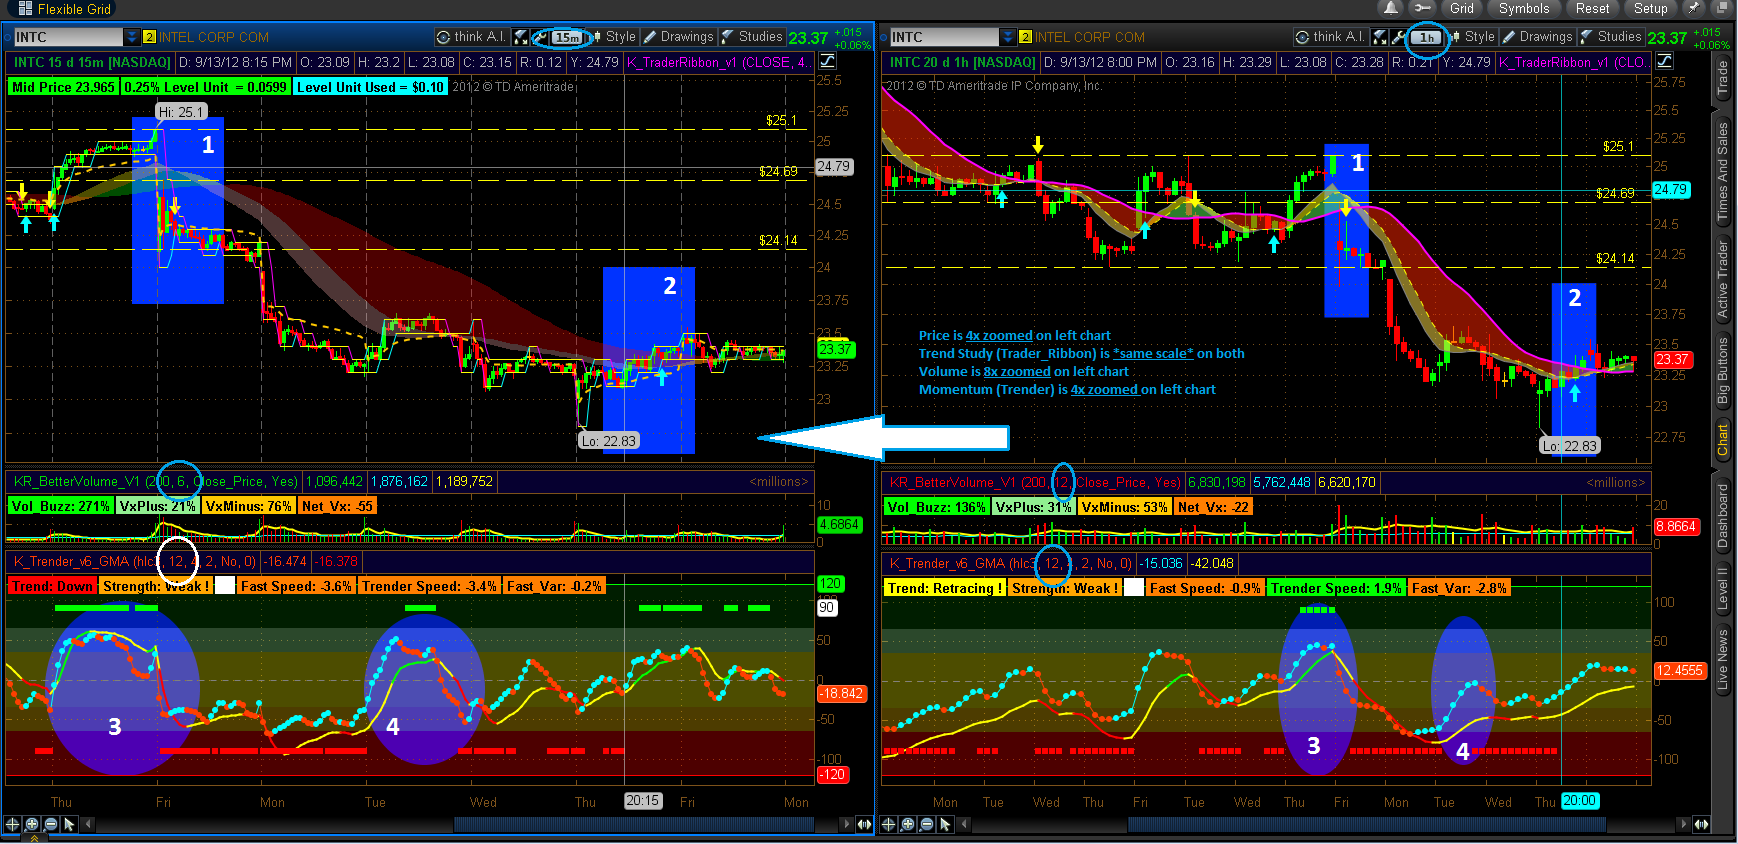The width and height of the screenshot is (1738, 844).
Task: Select the pointer tool under left chart
Action: tap(69, 824)
